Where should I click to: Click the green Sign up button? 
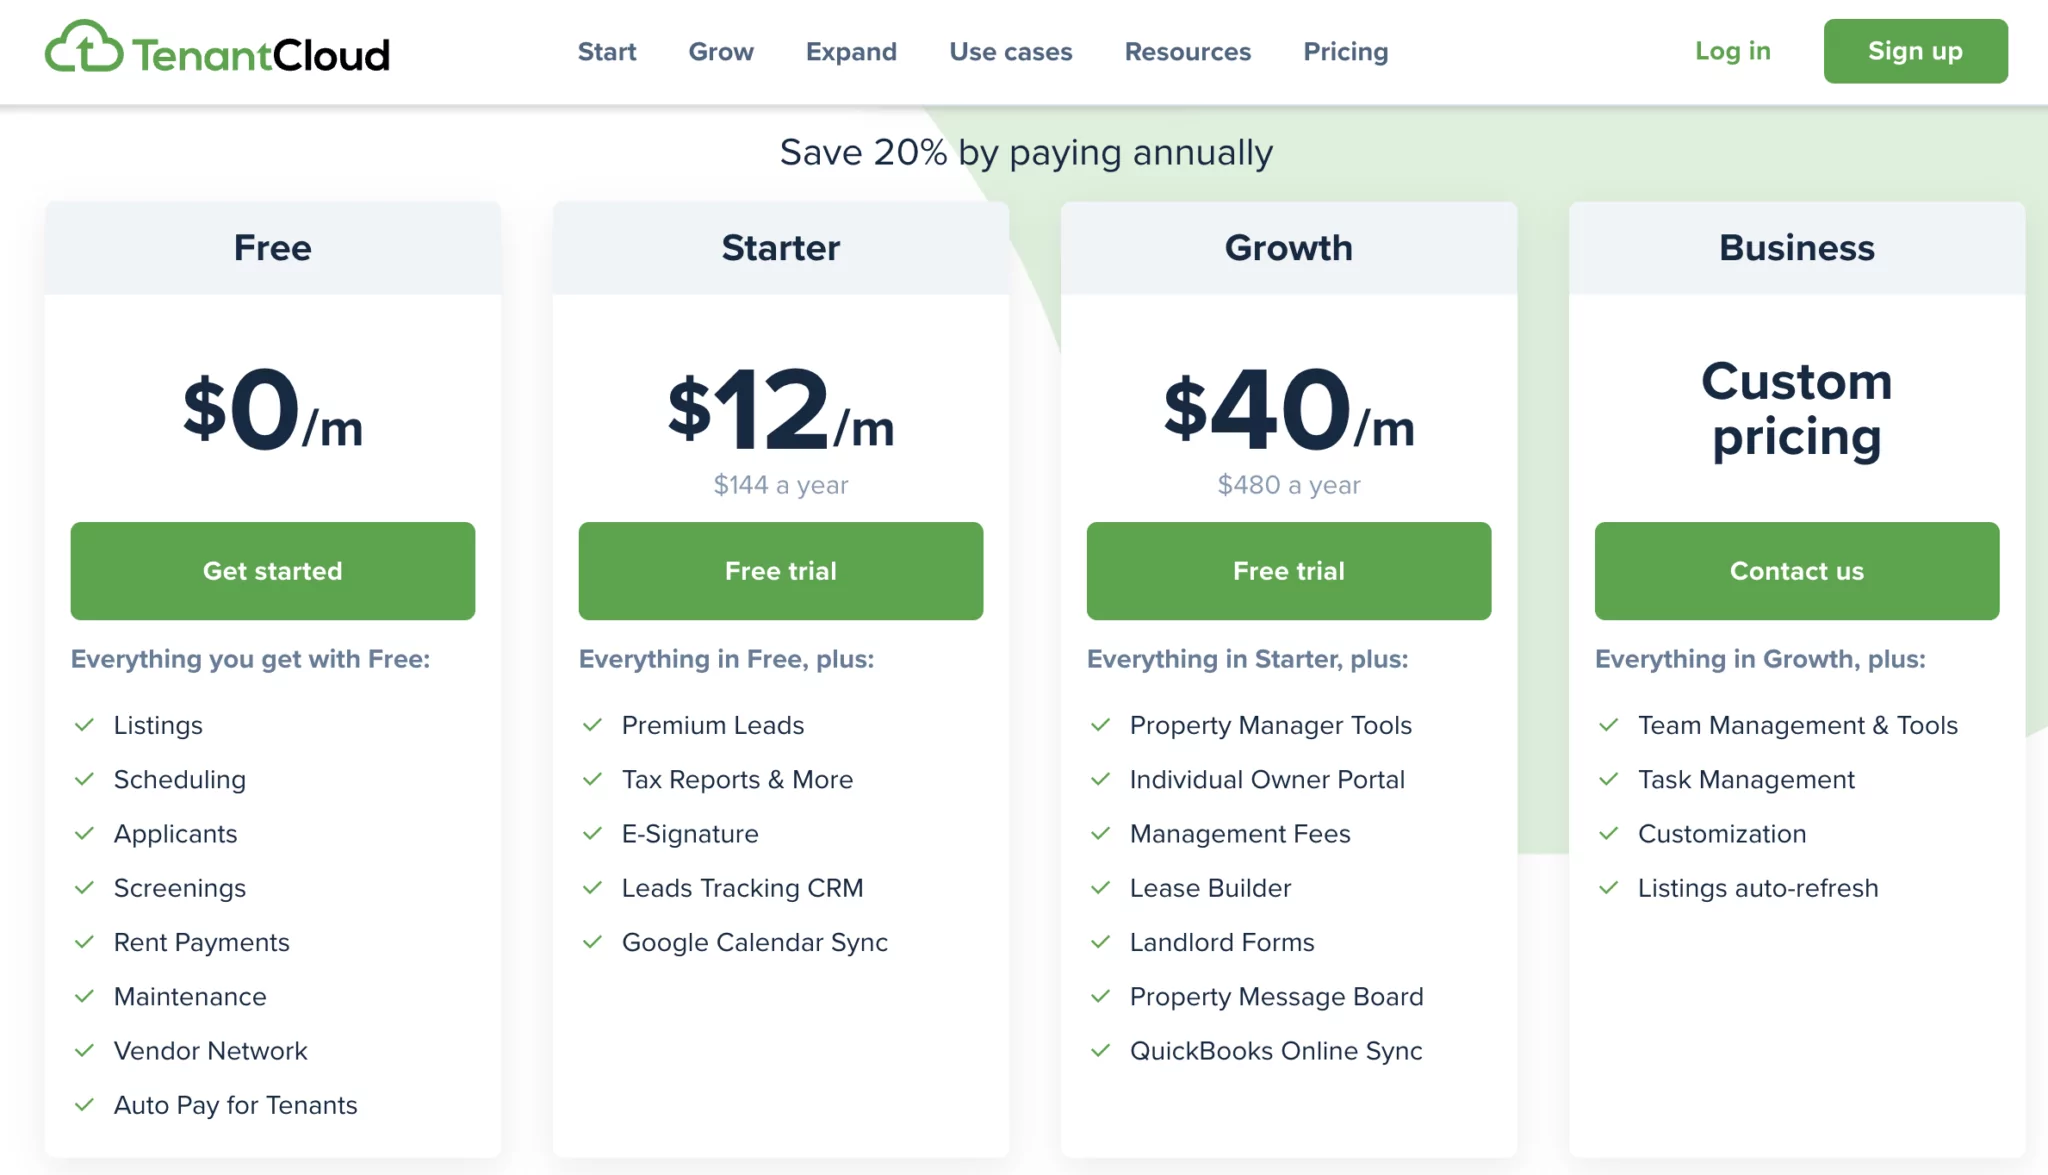pyautogui.click(x=1915, y=51)
